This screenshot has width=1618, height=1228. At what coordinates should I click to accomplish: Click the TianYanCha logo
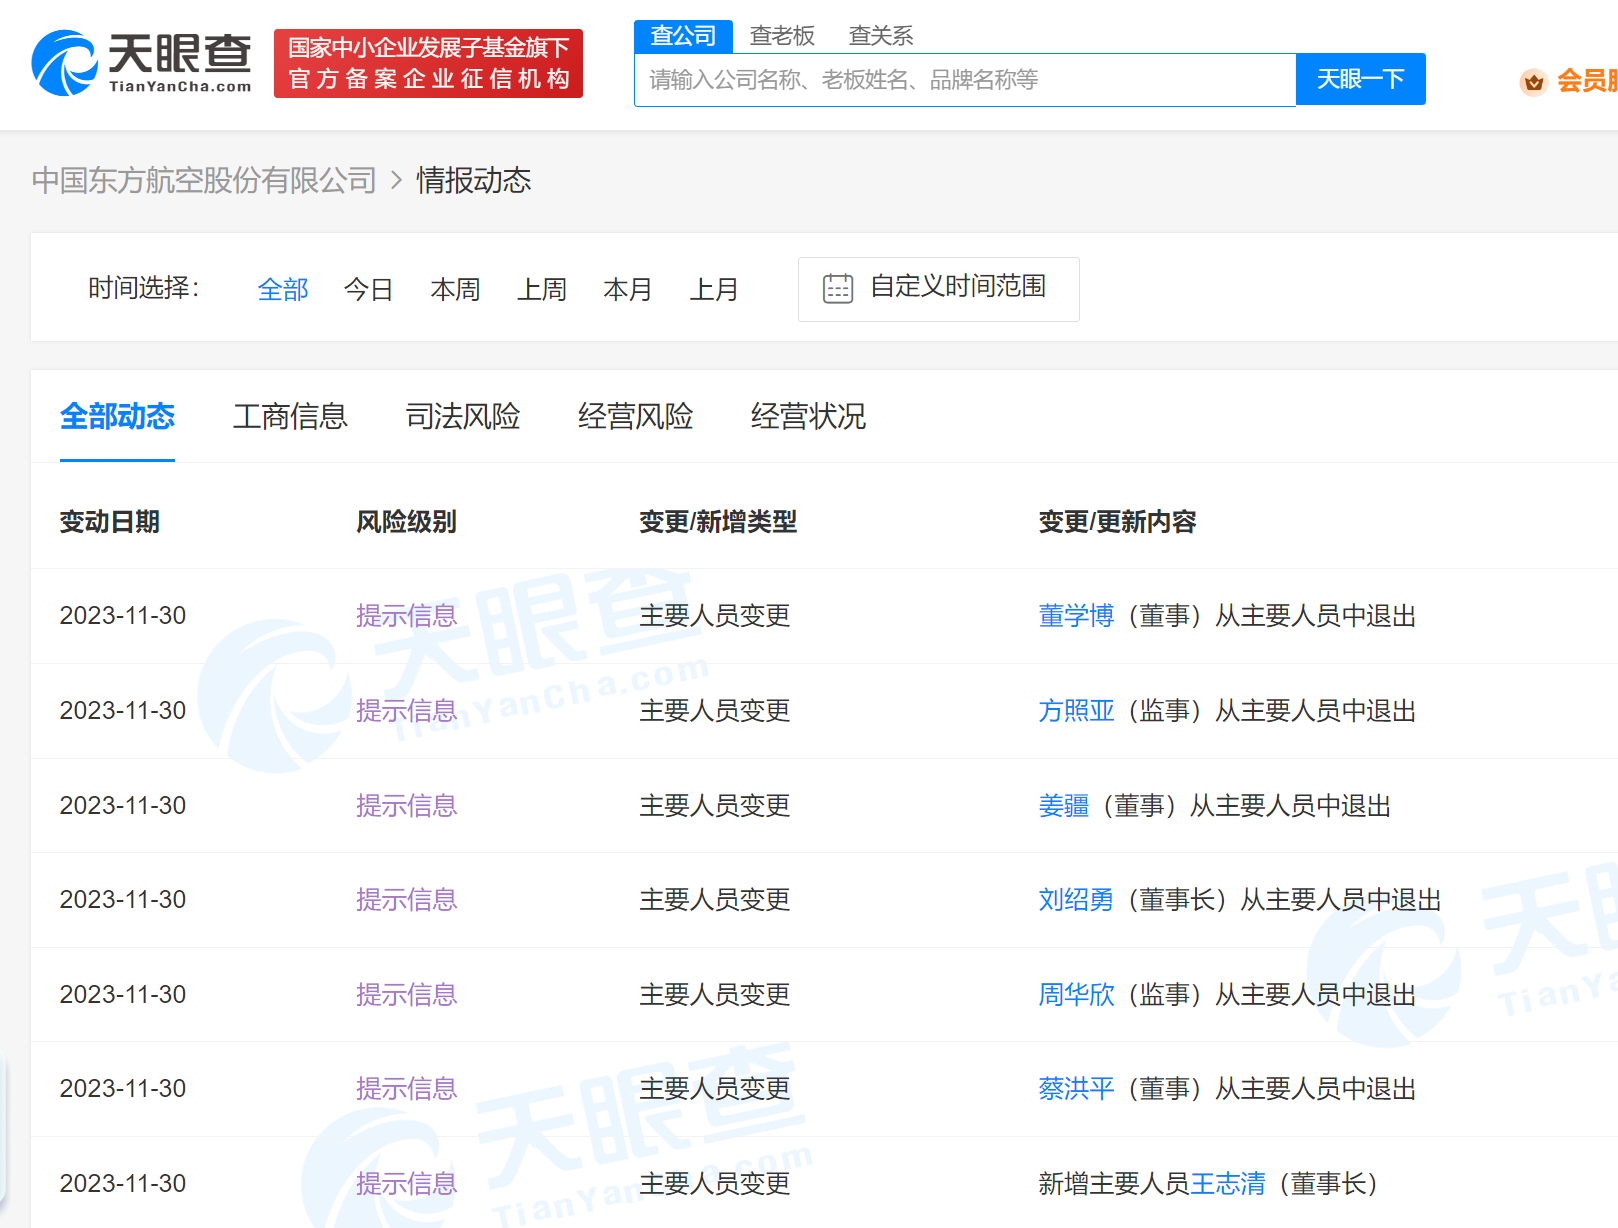coord(141,63)
